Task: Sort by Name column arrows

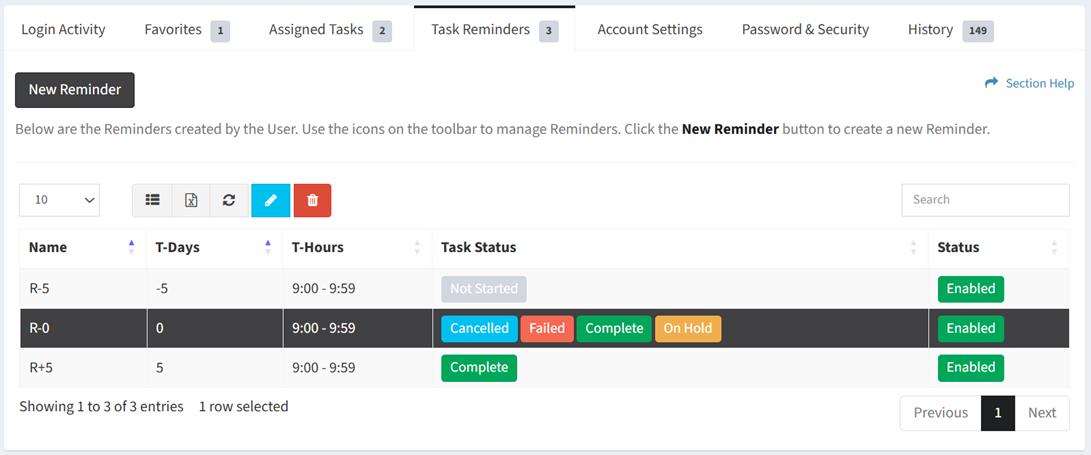Action: [132, 248]
